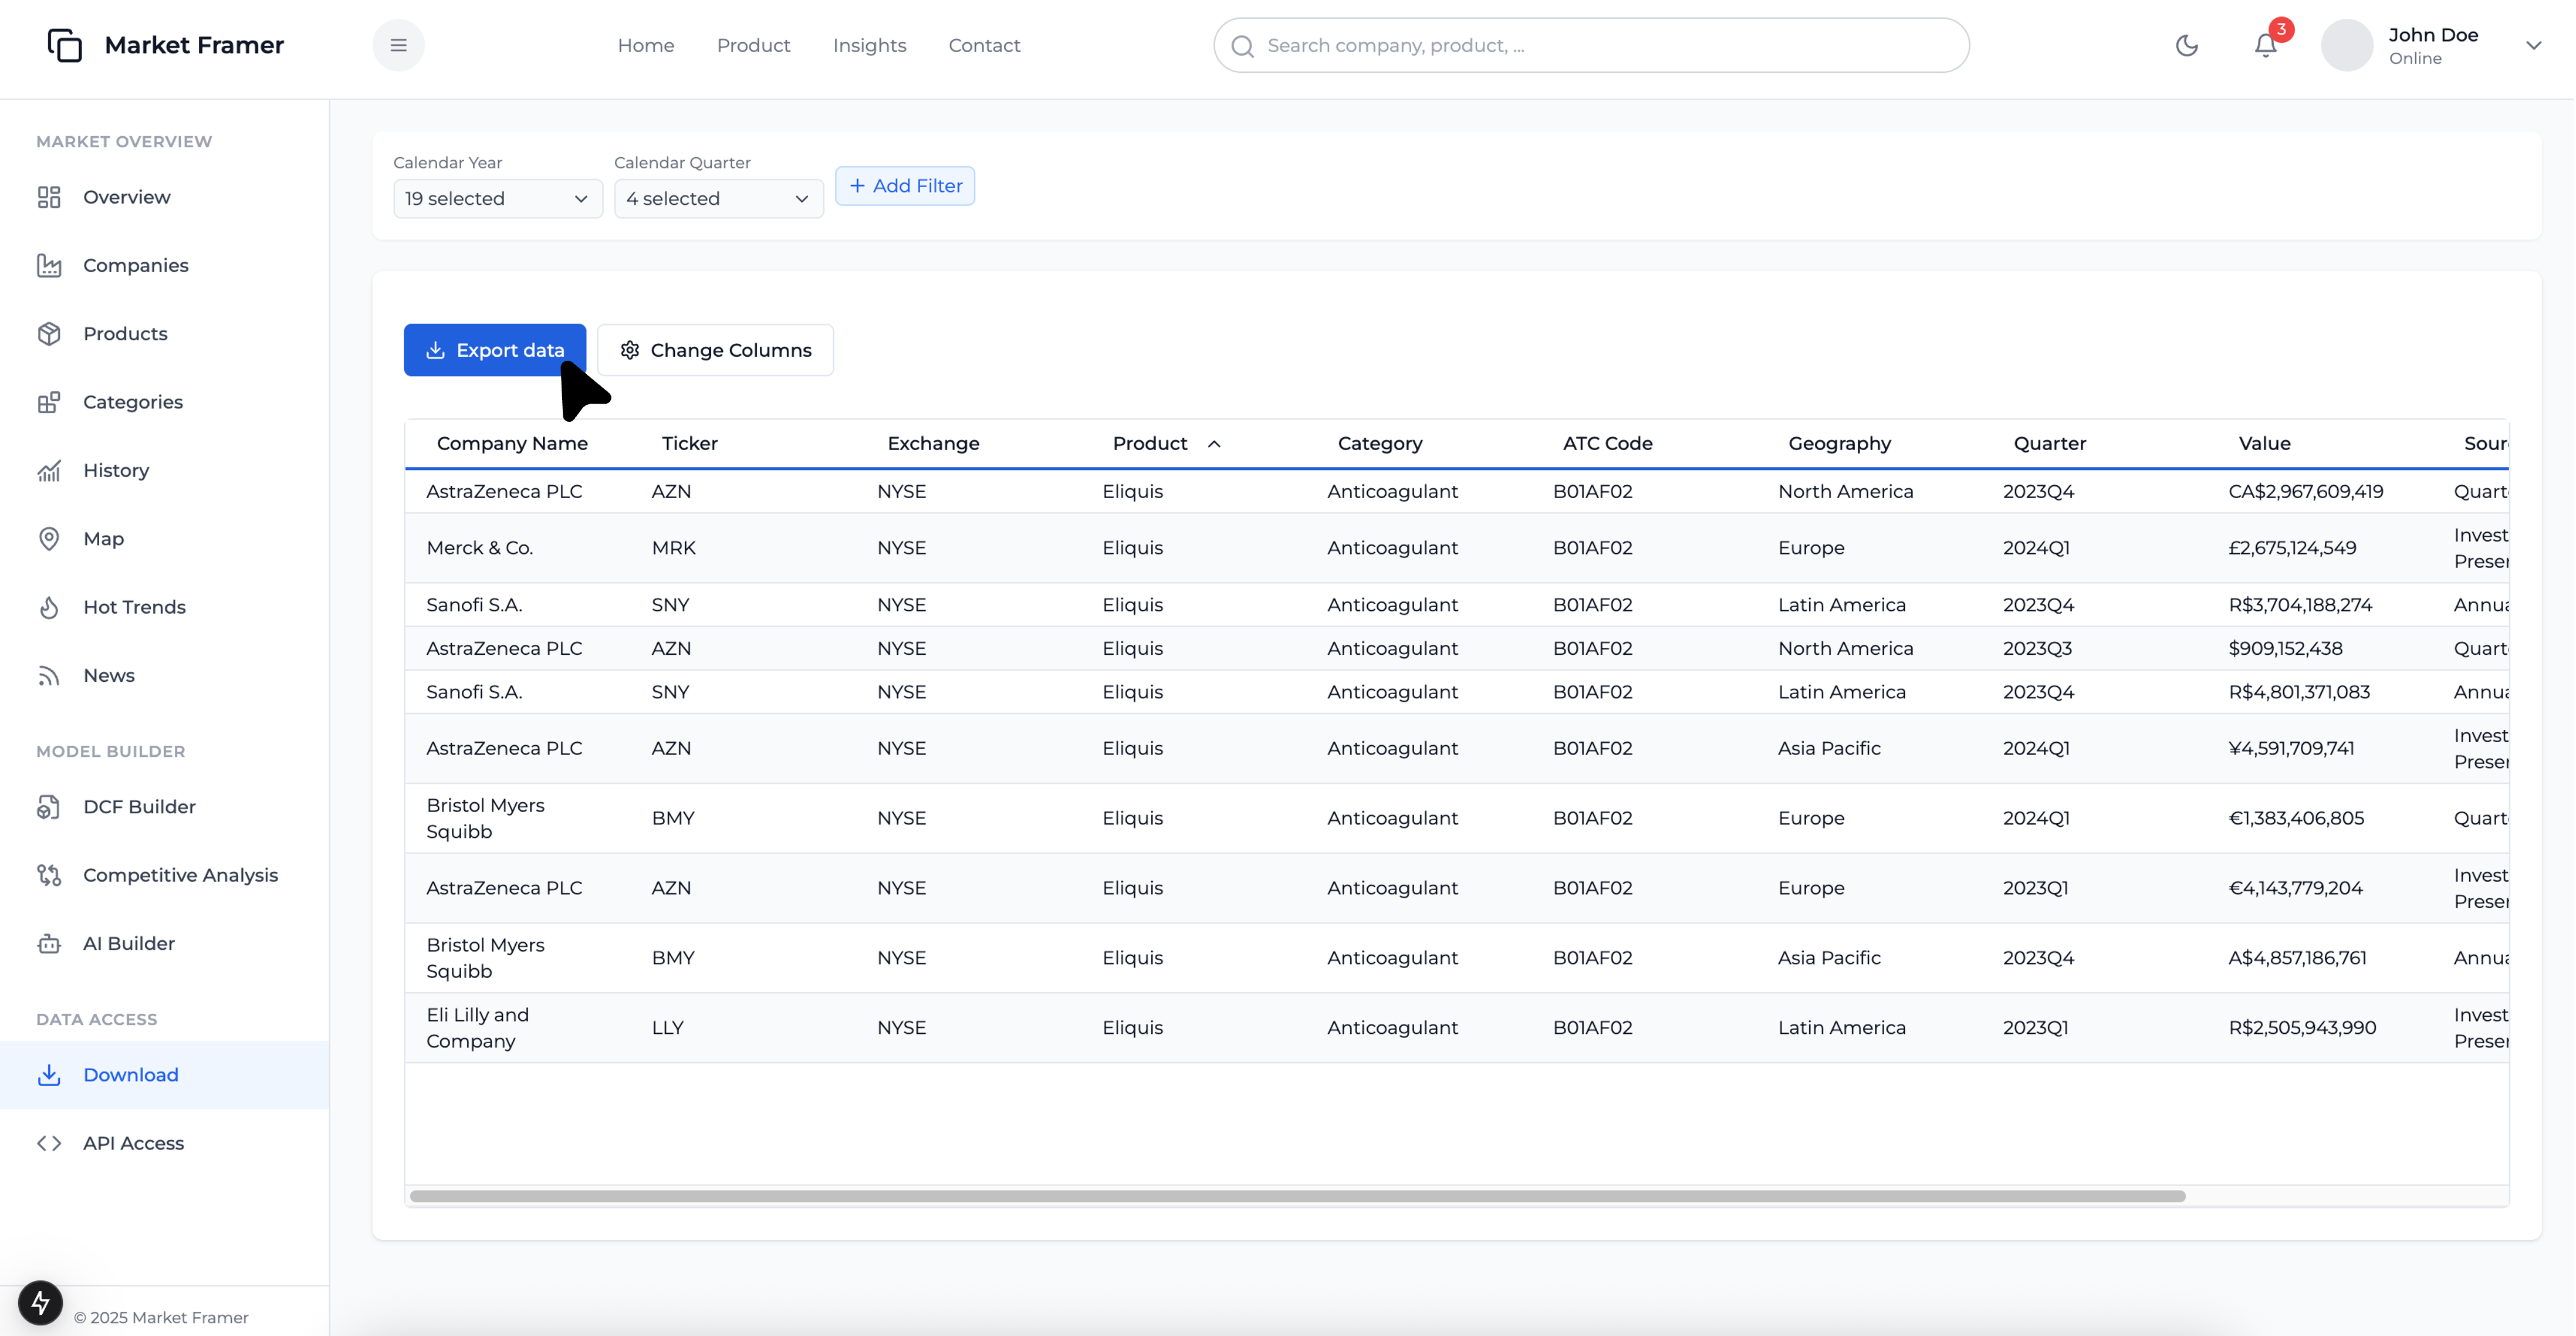This screenshot has height=1336, width=2576.
Task: Switch to dark mode moon icon
Action: (2186, 45)
